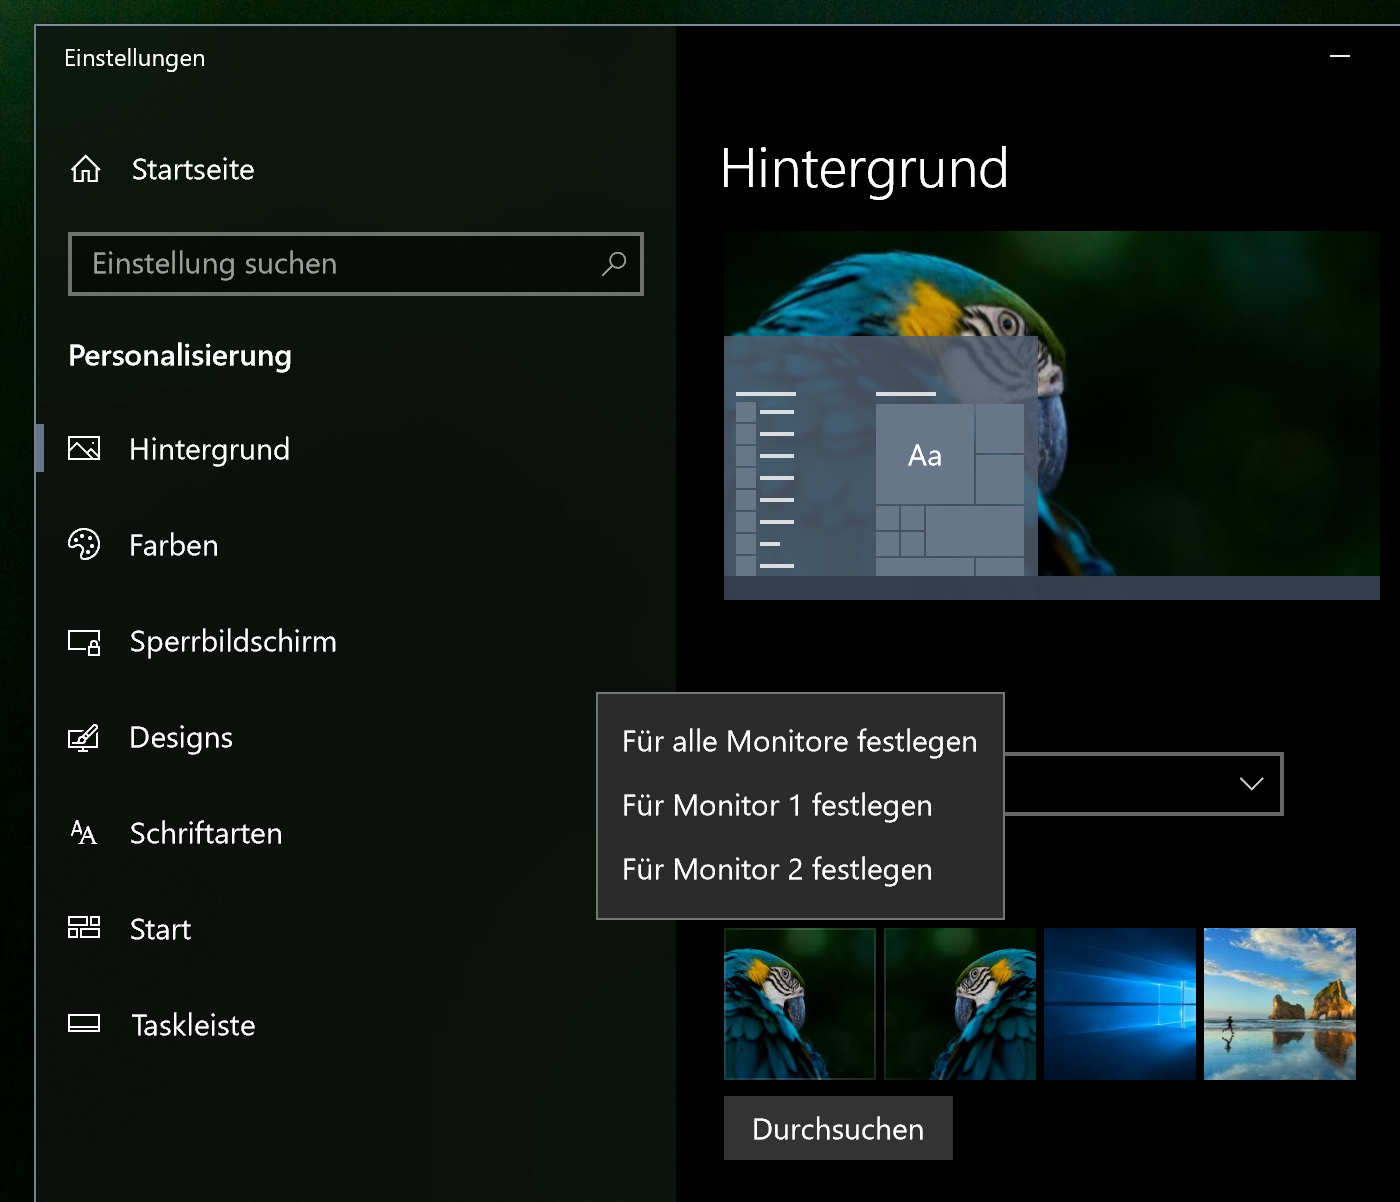
Task: Click the home icon beside Startseite
Action: (86, 169)
